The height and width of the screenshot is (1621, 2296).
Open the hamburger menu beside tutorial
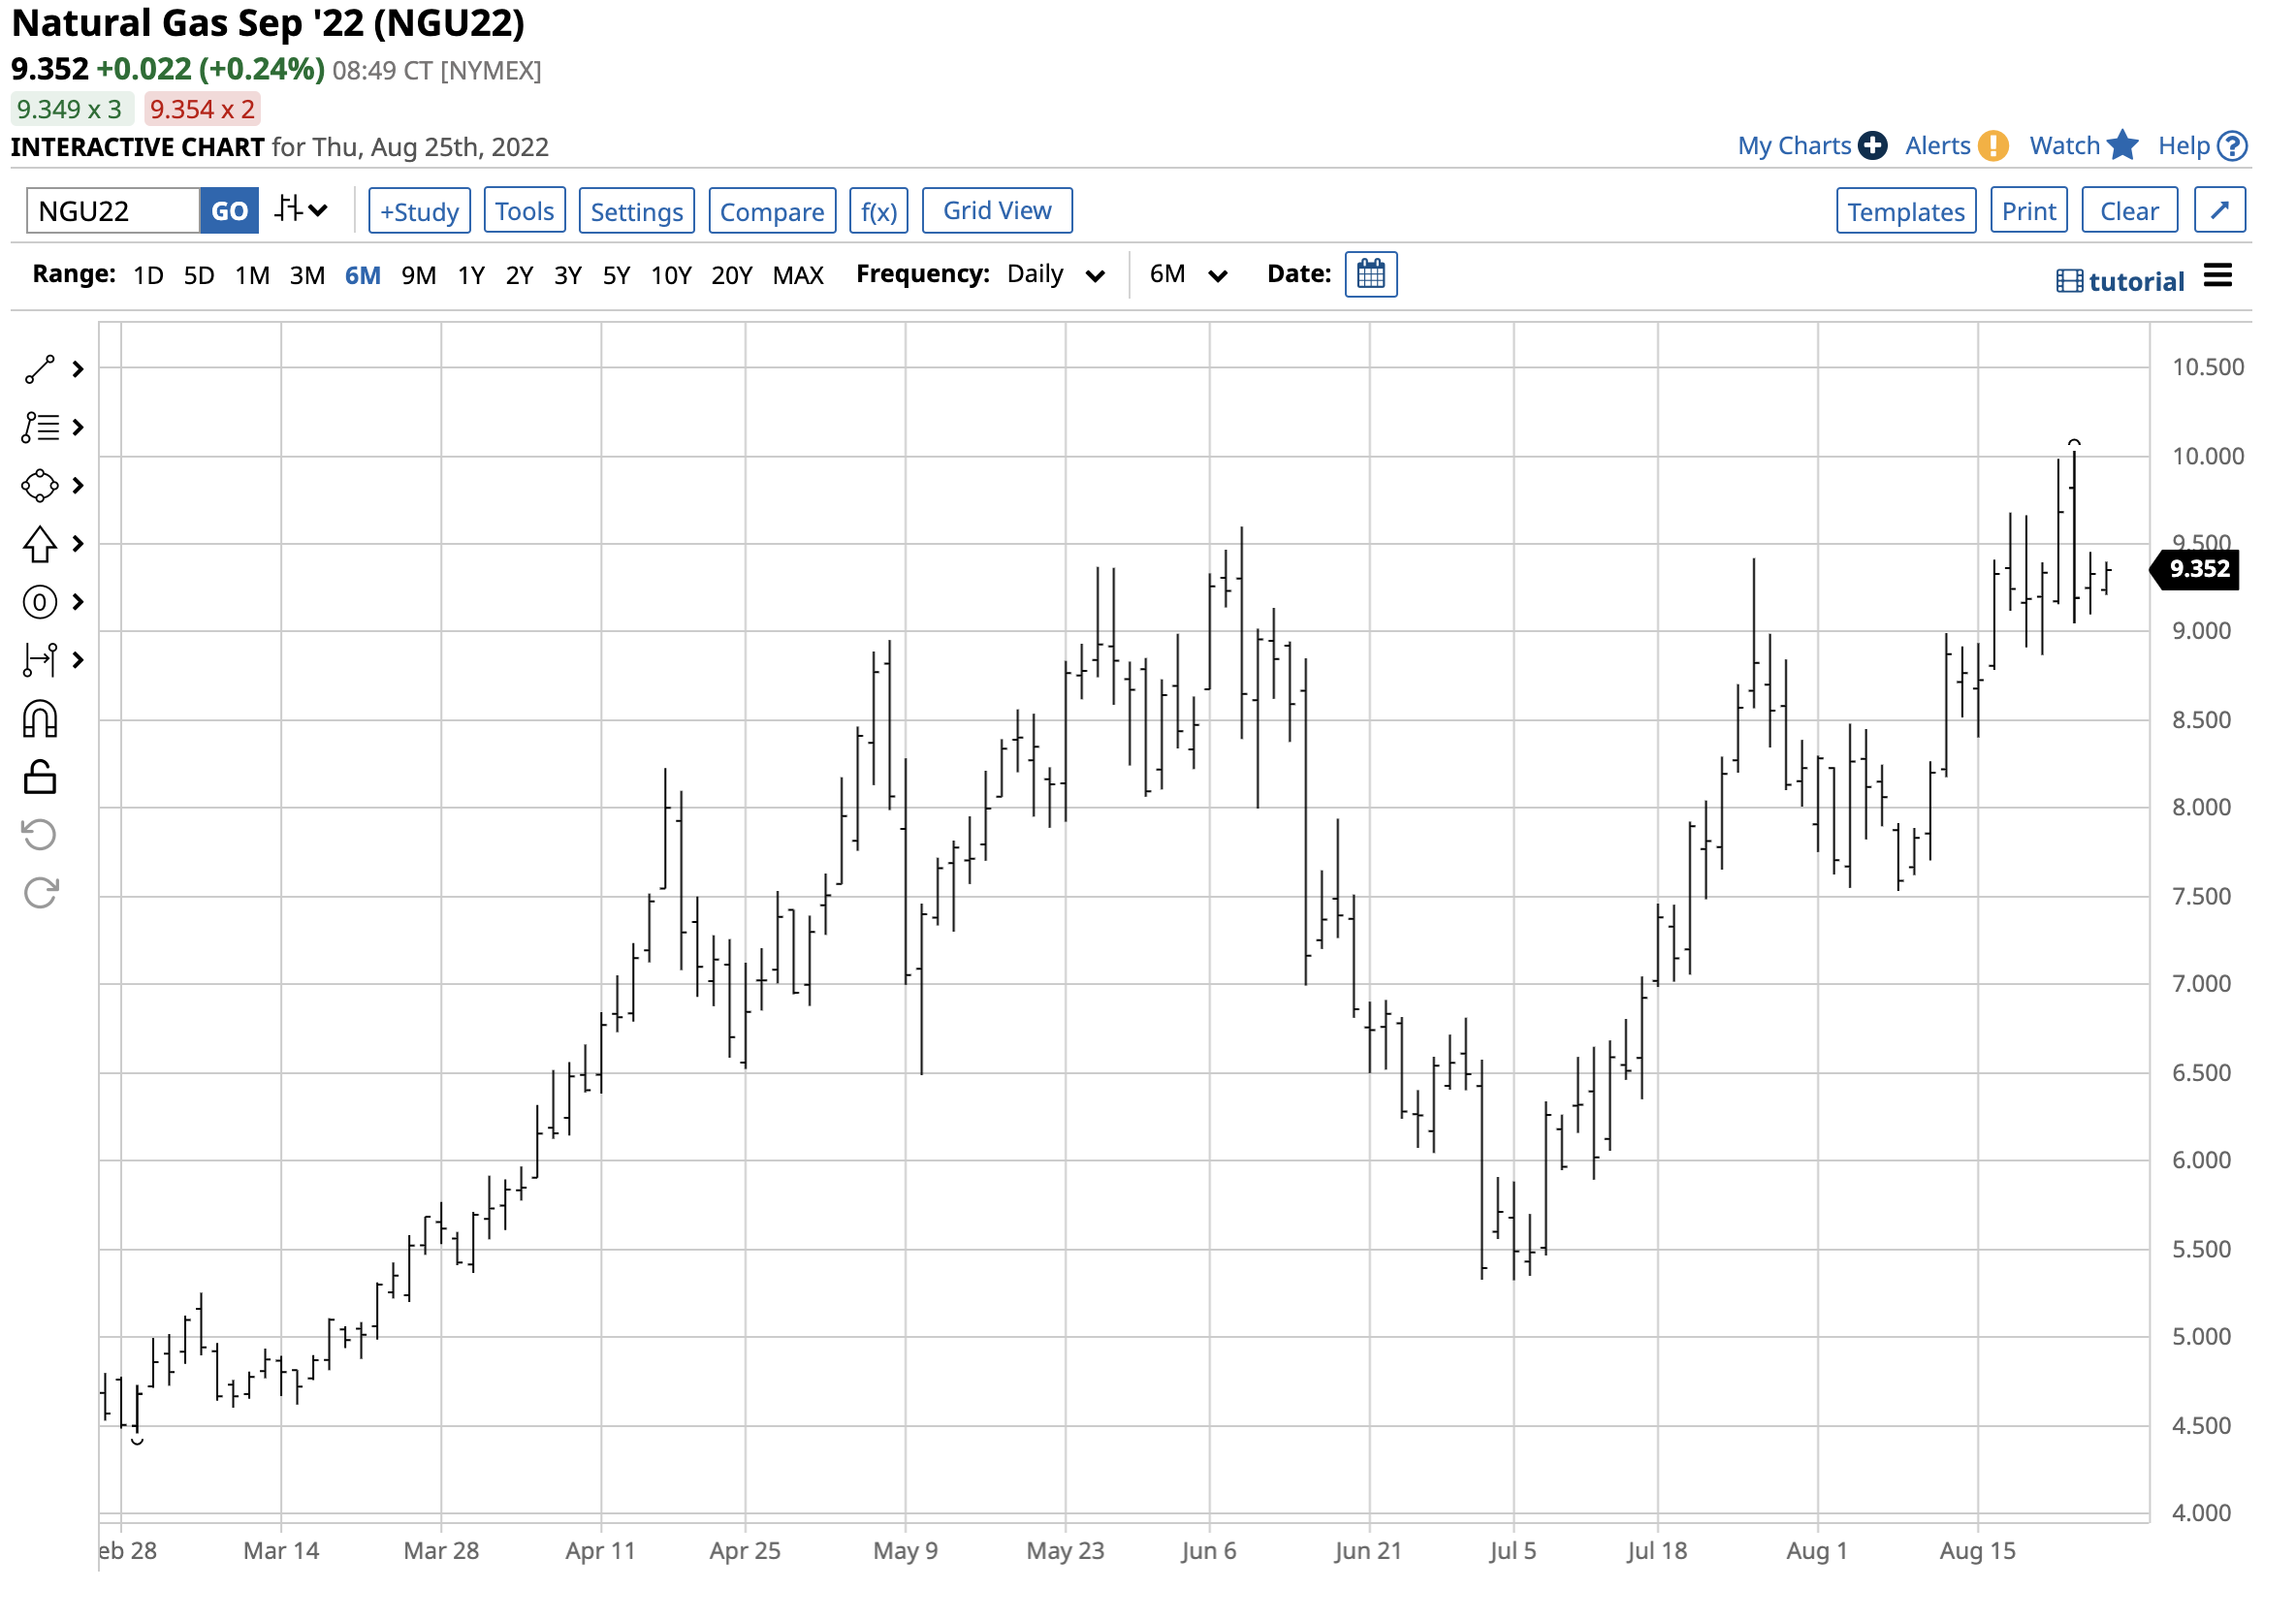[2218, 276]
